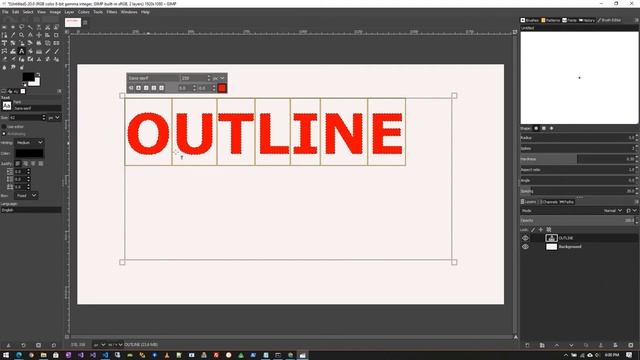Image resolution: width=640 pixels, height=360 pixels.
Task: Open the Colors menu
Action: [x=83, y=12]
